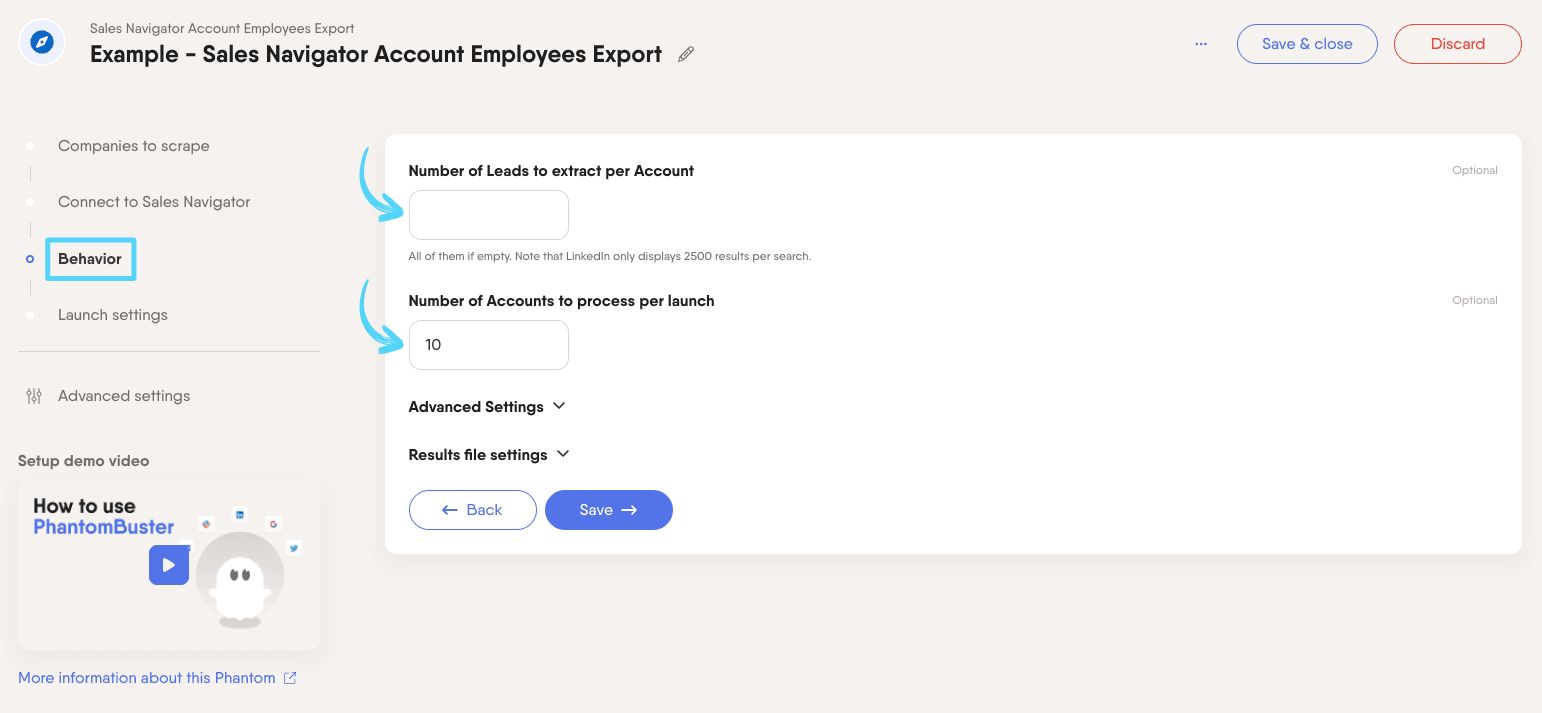This screenshot has width=1542, height=713.
Task: Click the title Example - Sales Navigator Account Employees Export
Action: point(376,55)
